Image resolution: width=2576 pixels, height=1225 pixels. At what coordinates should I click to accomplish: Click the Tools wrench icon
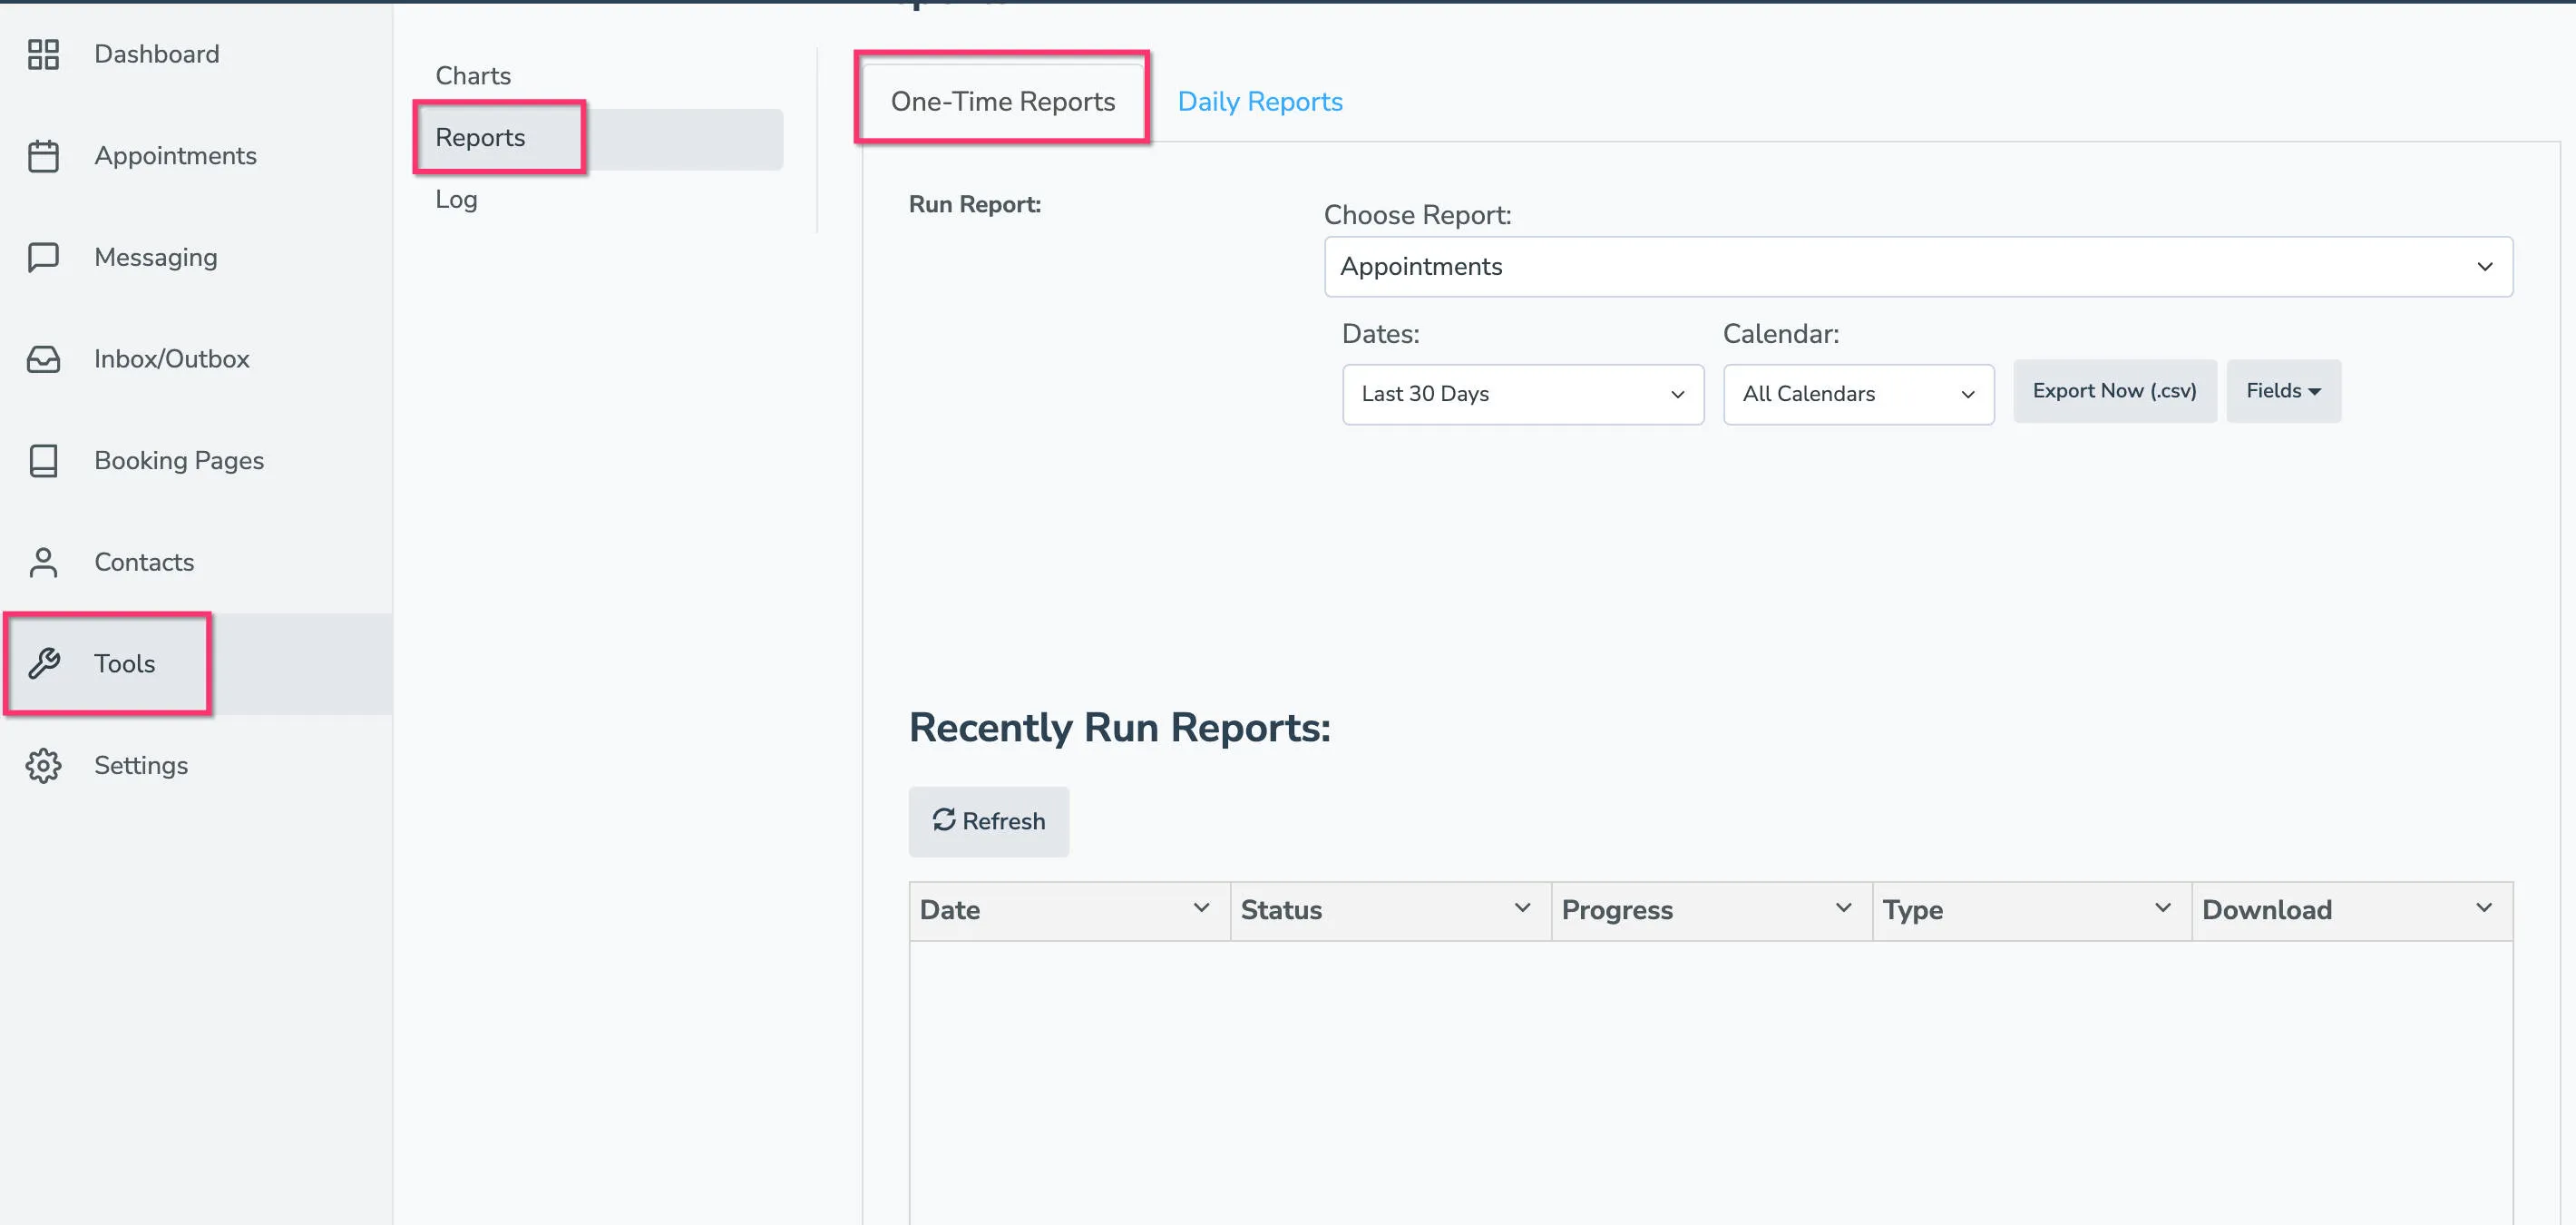click(43, 663)
